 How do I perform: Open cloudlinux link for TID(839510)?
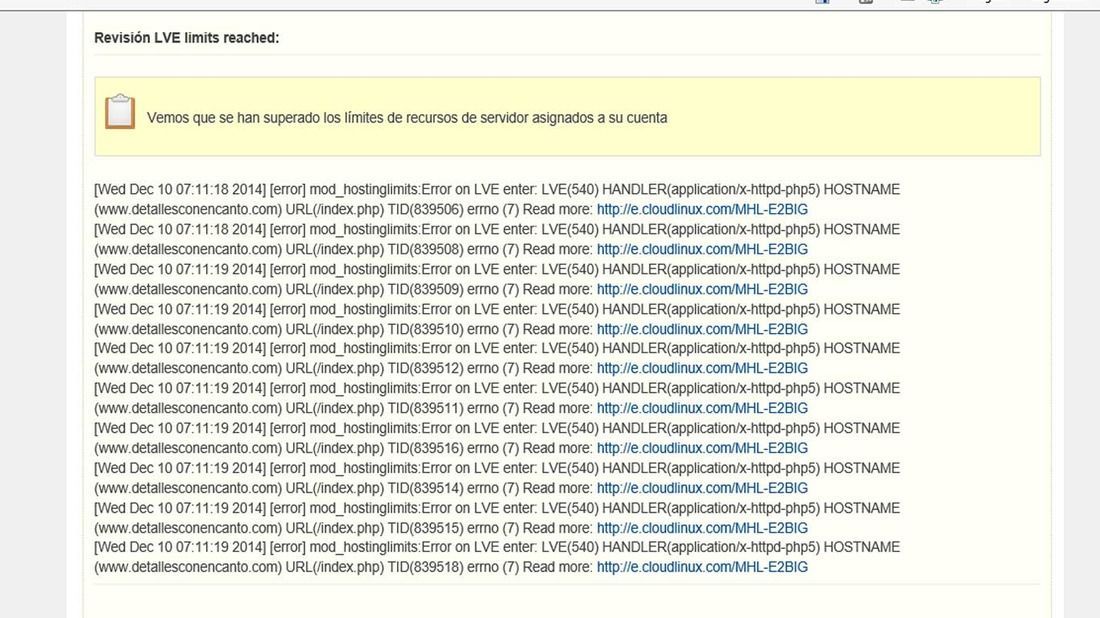(702, 329)
